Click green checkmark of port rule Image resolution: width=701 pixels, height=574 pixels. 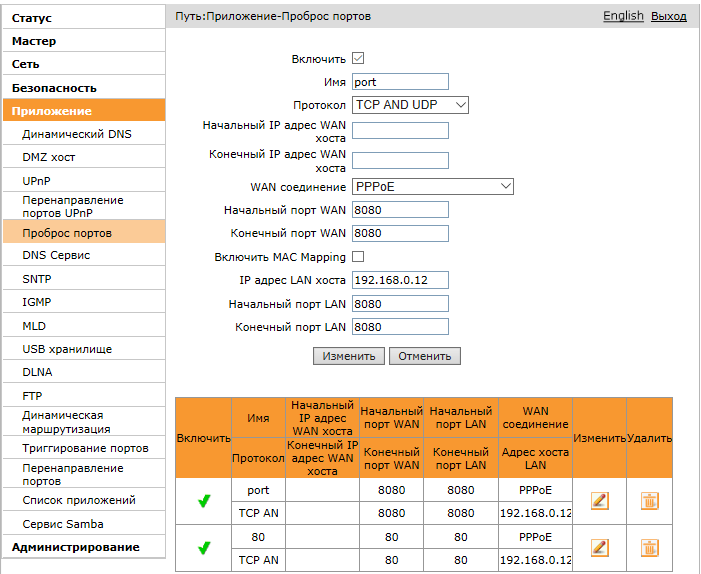tap(204, 501)
